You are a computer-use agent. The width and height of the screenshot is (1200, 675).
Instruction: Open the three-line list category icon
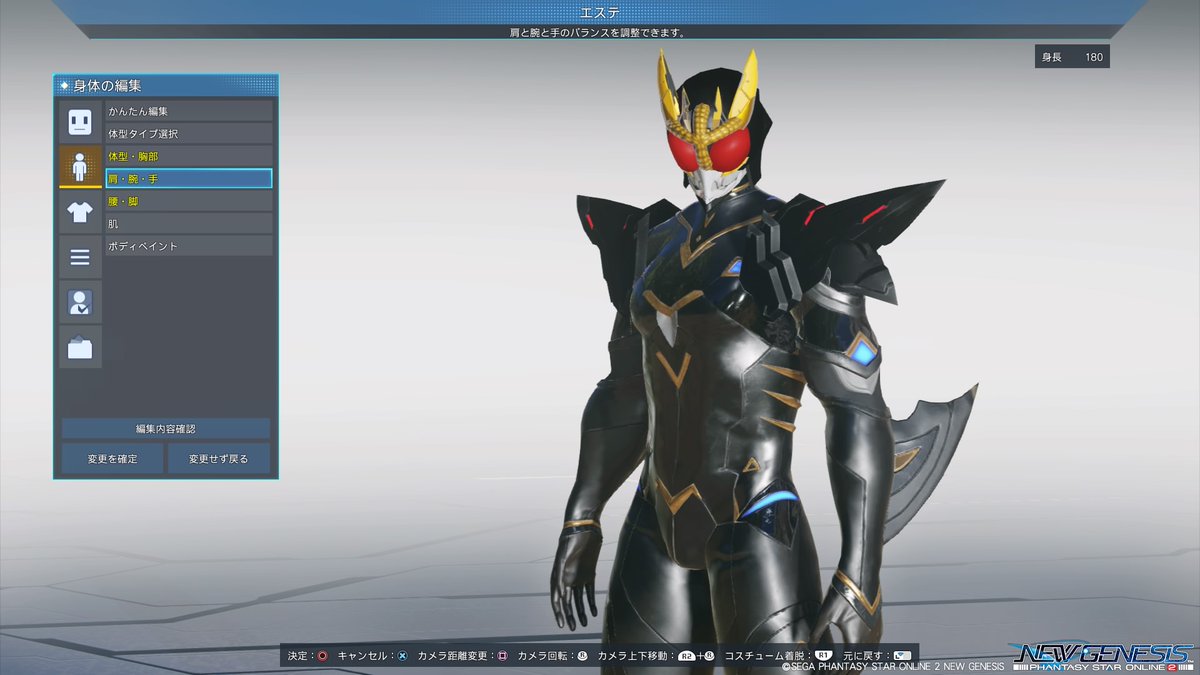point(80,258)
